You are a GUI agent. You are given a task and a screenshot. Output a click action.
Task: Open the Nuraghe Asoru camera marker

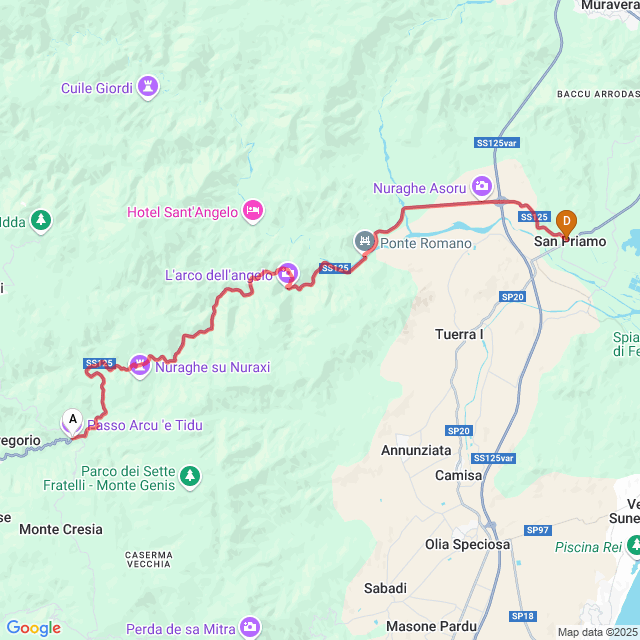(x=482, y=187)
